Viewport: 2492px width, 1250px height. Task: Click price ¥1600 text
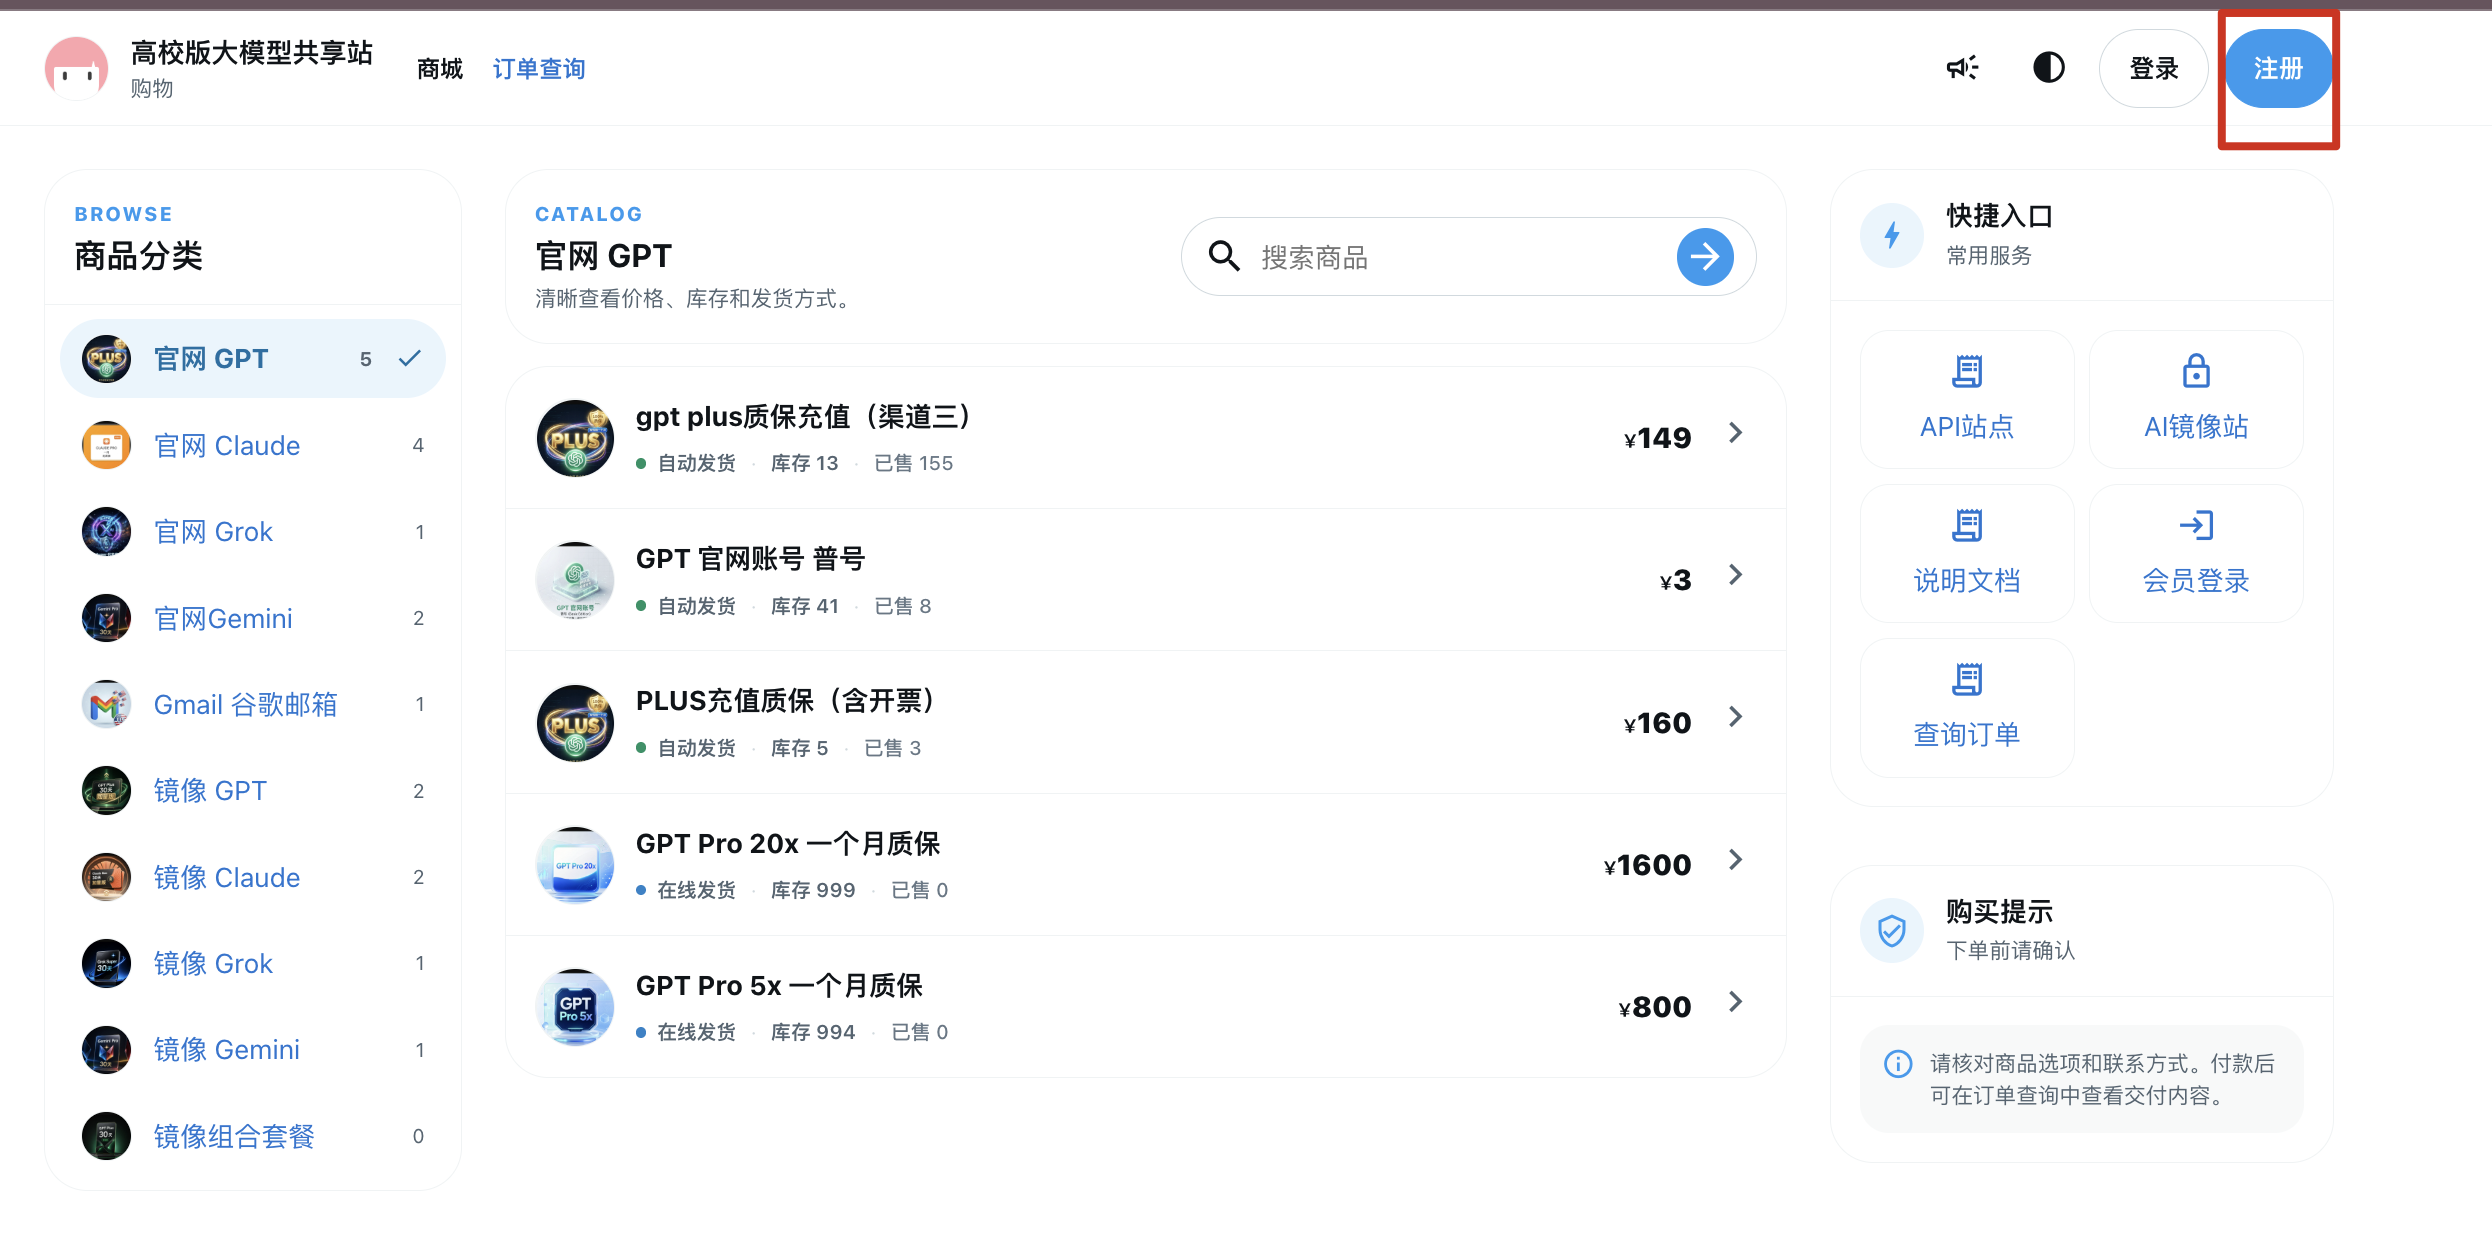(1647, 865)
